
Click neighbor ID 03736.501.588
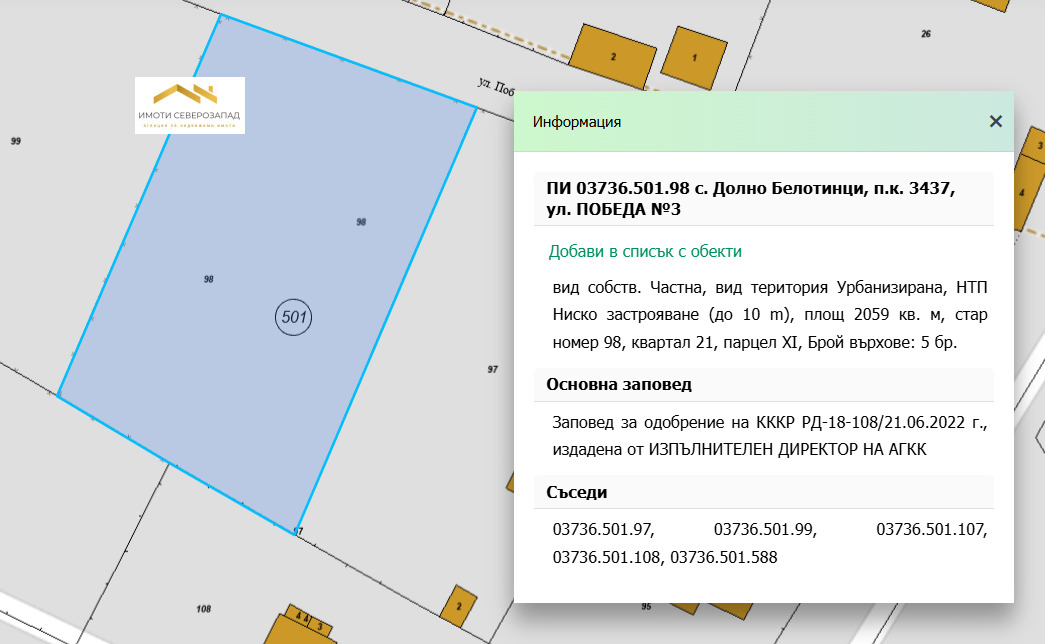tap(723, 556)
